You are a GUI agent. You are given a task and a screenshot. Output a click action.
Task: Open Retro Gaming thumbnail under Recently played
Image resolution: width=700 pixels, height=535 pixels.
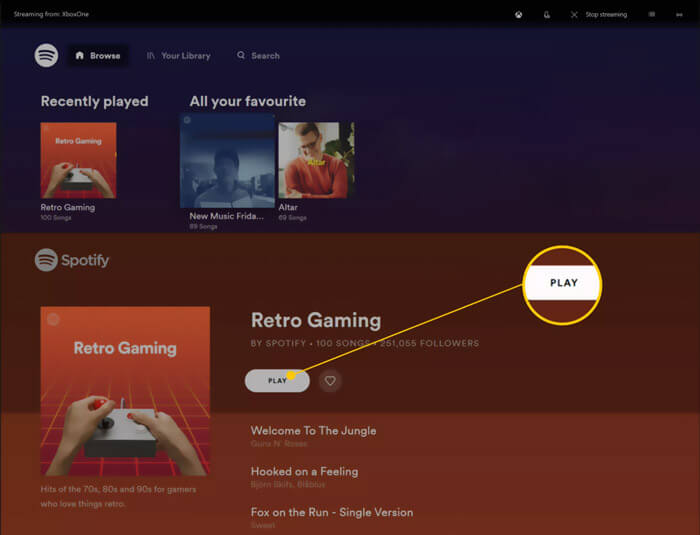click(x=78, y=160)
